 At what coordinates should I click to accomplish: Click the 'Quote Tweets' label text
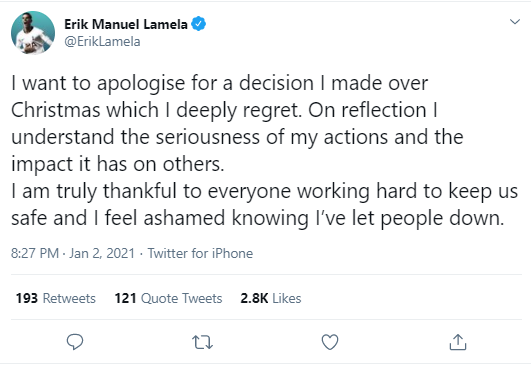[x=182, y=298]
